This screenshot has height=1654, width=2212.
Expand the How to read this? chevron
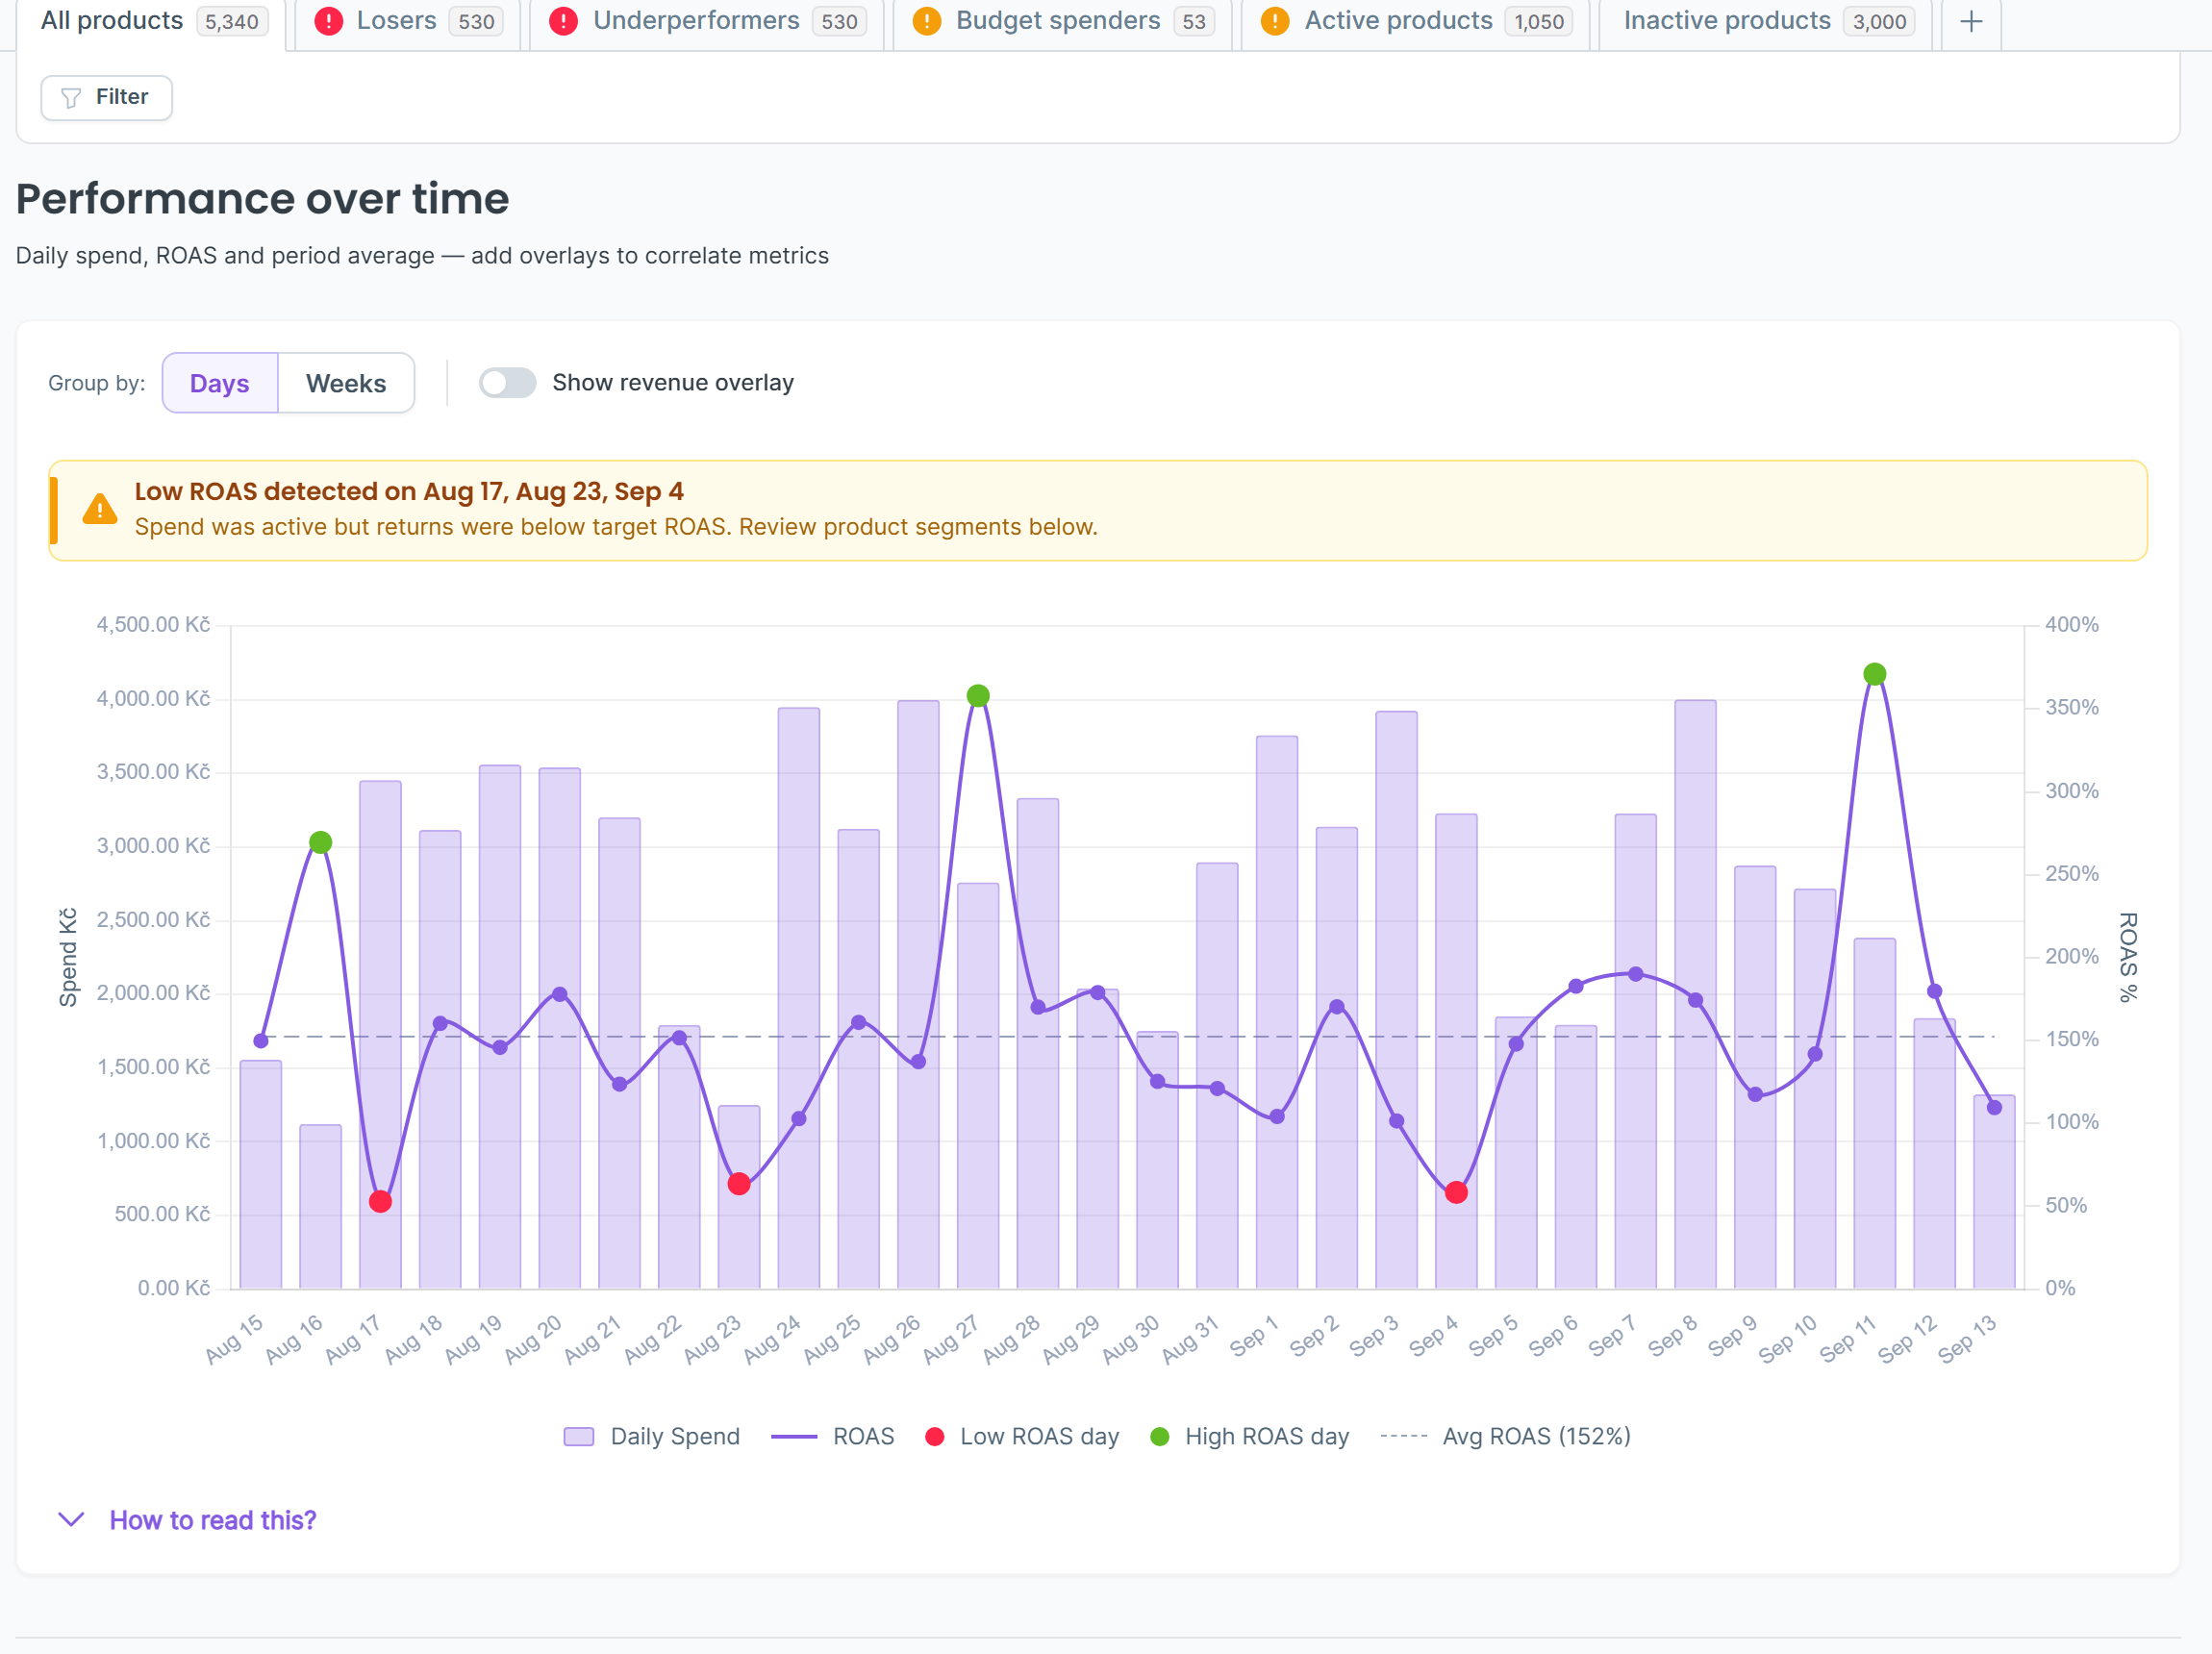pos(71,1520)
